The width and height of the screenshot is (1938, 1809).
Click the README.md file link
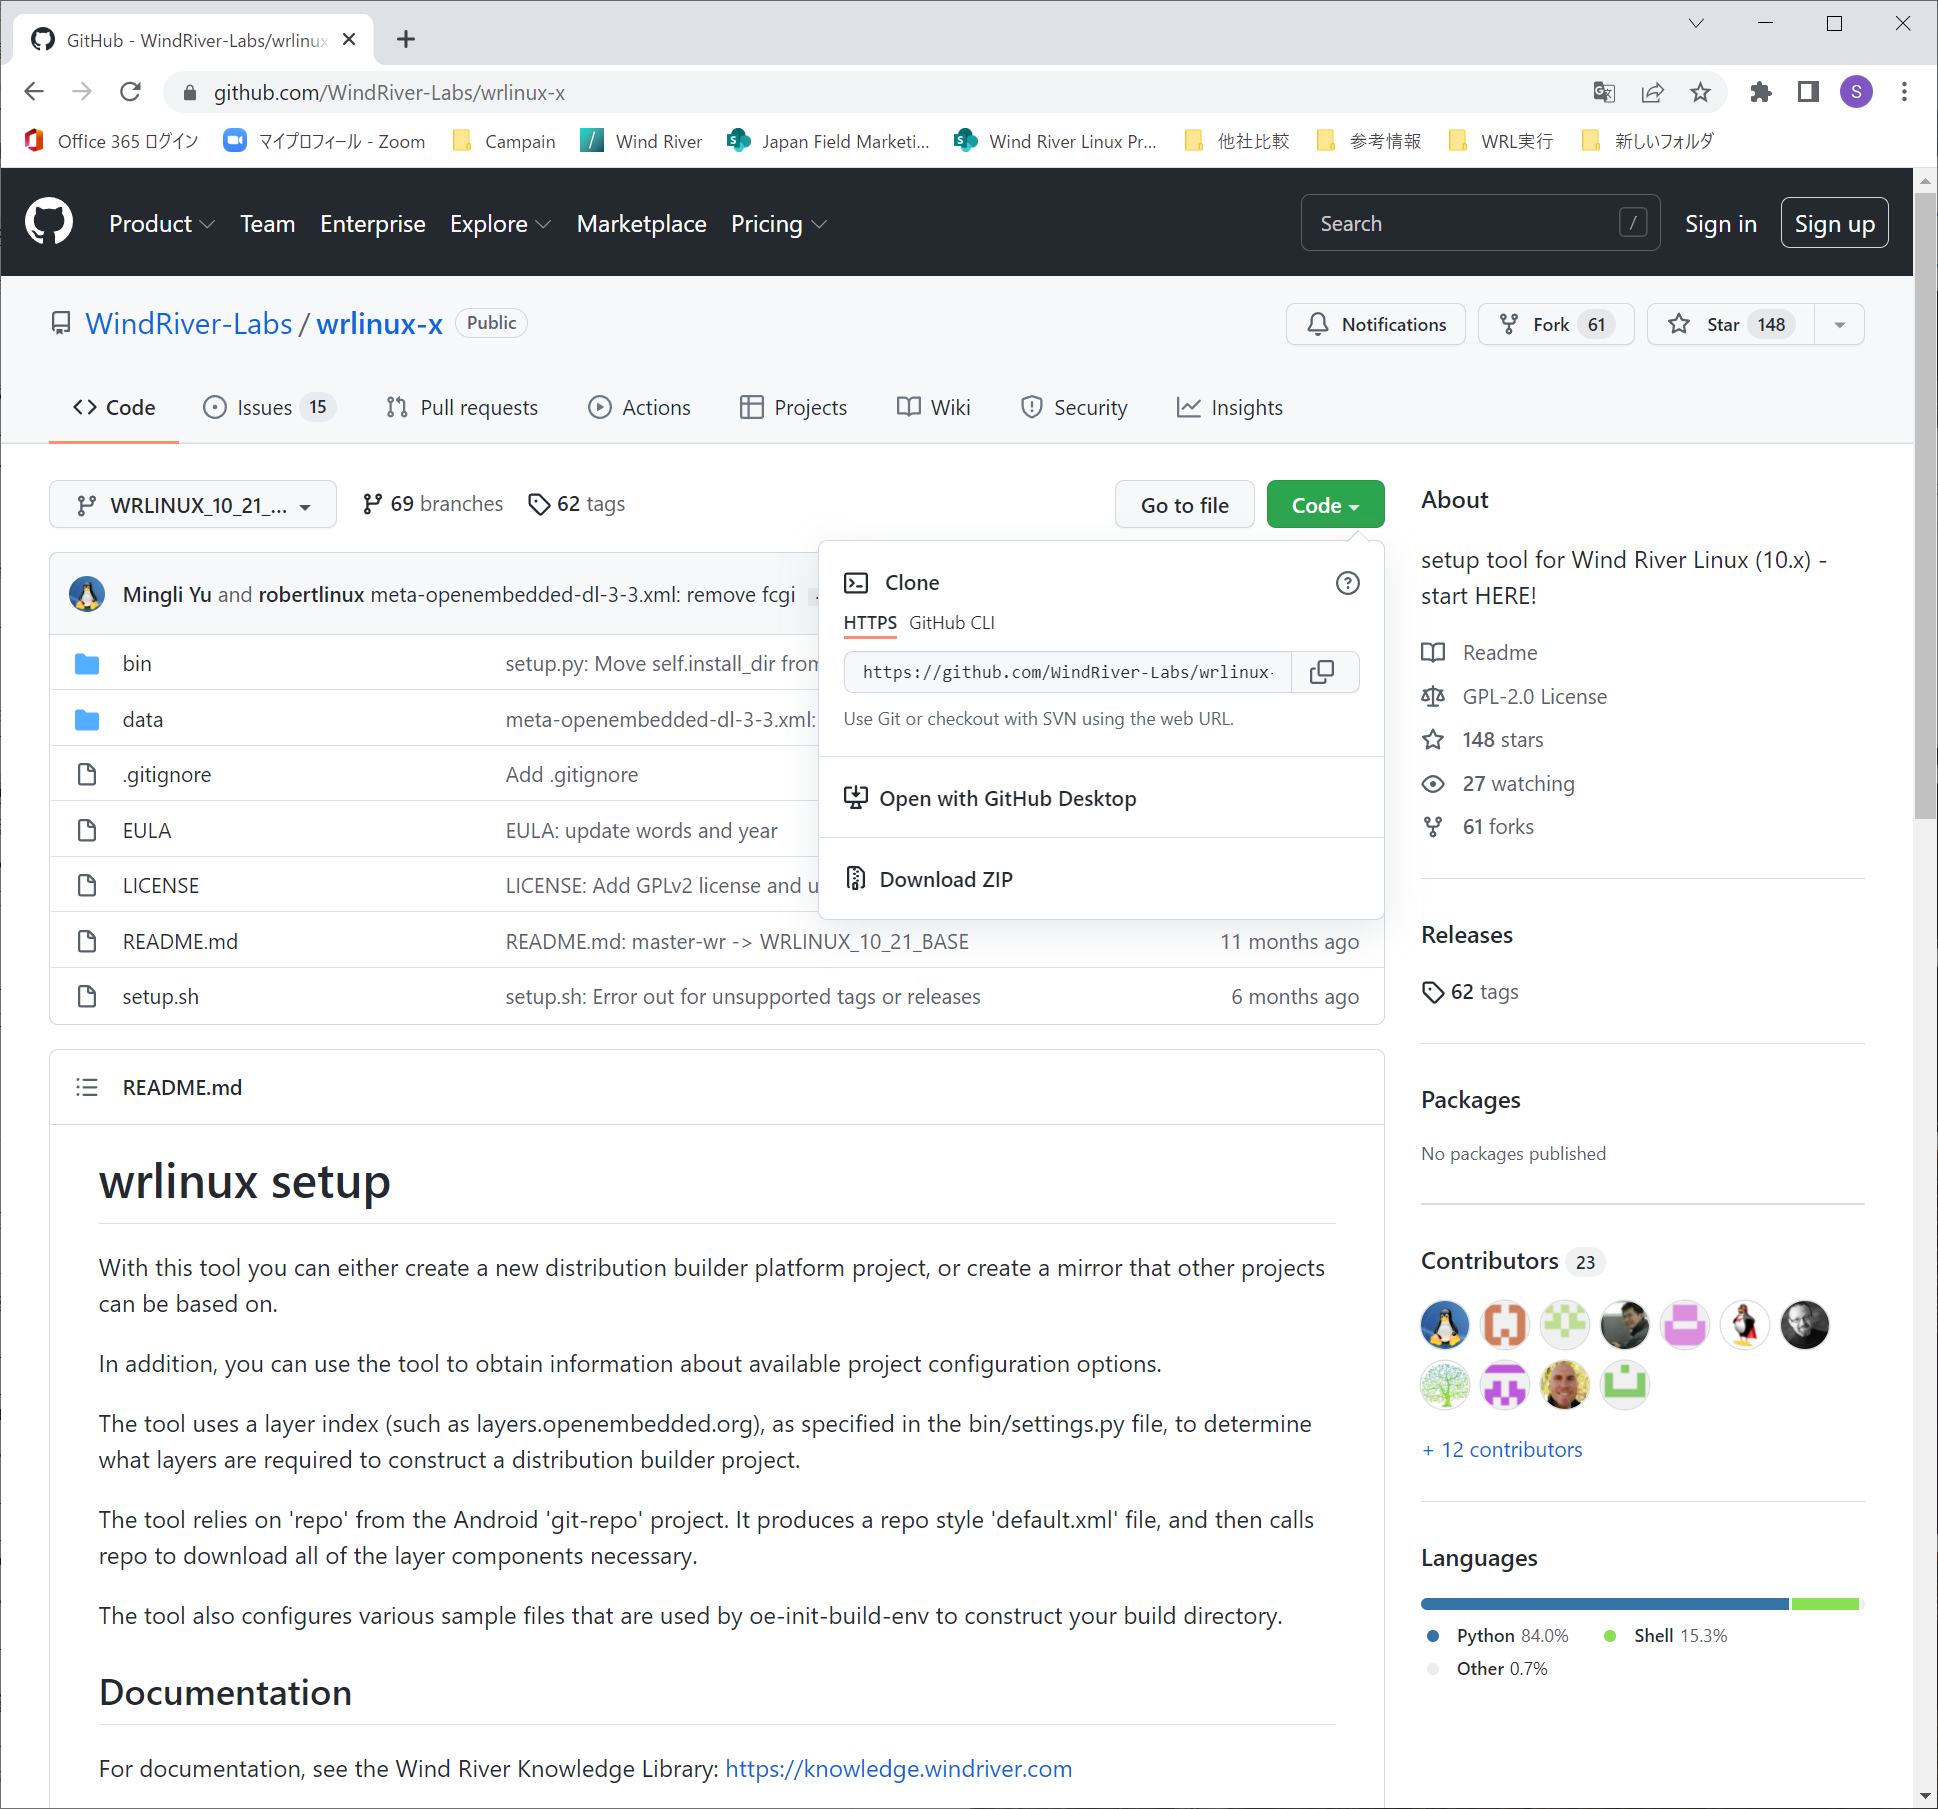178,940
